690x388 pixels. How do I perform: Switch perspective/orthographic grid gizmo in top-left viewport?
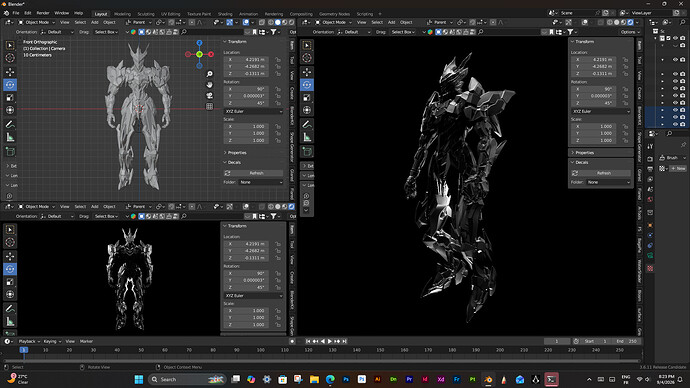[209, 106]
